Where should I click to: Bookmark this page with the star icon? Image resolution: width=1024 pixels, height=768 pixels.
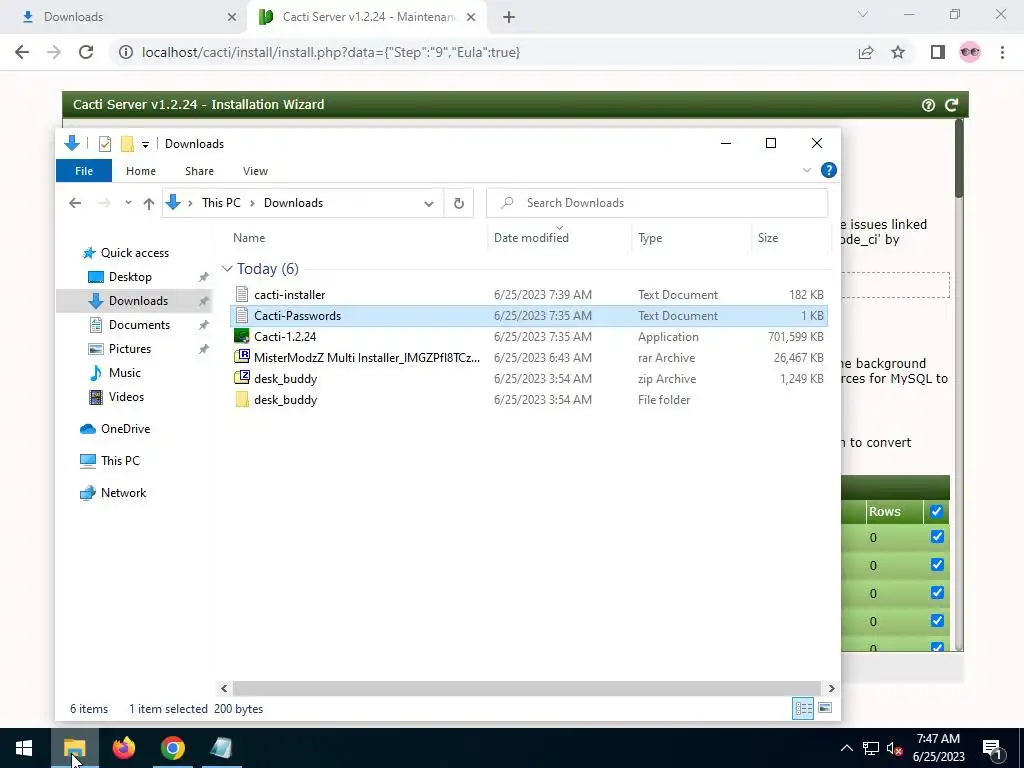898,52
